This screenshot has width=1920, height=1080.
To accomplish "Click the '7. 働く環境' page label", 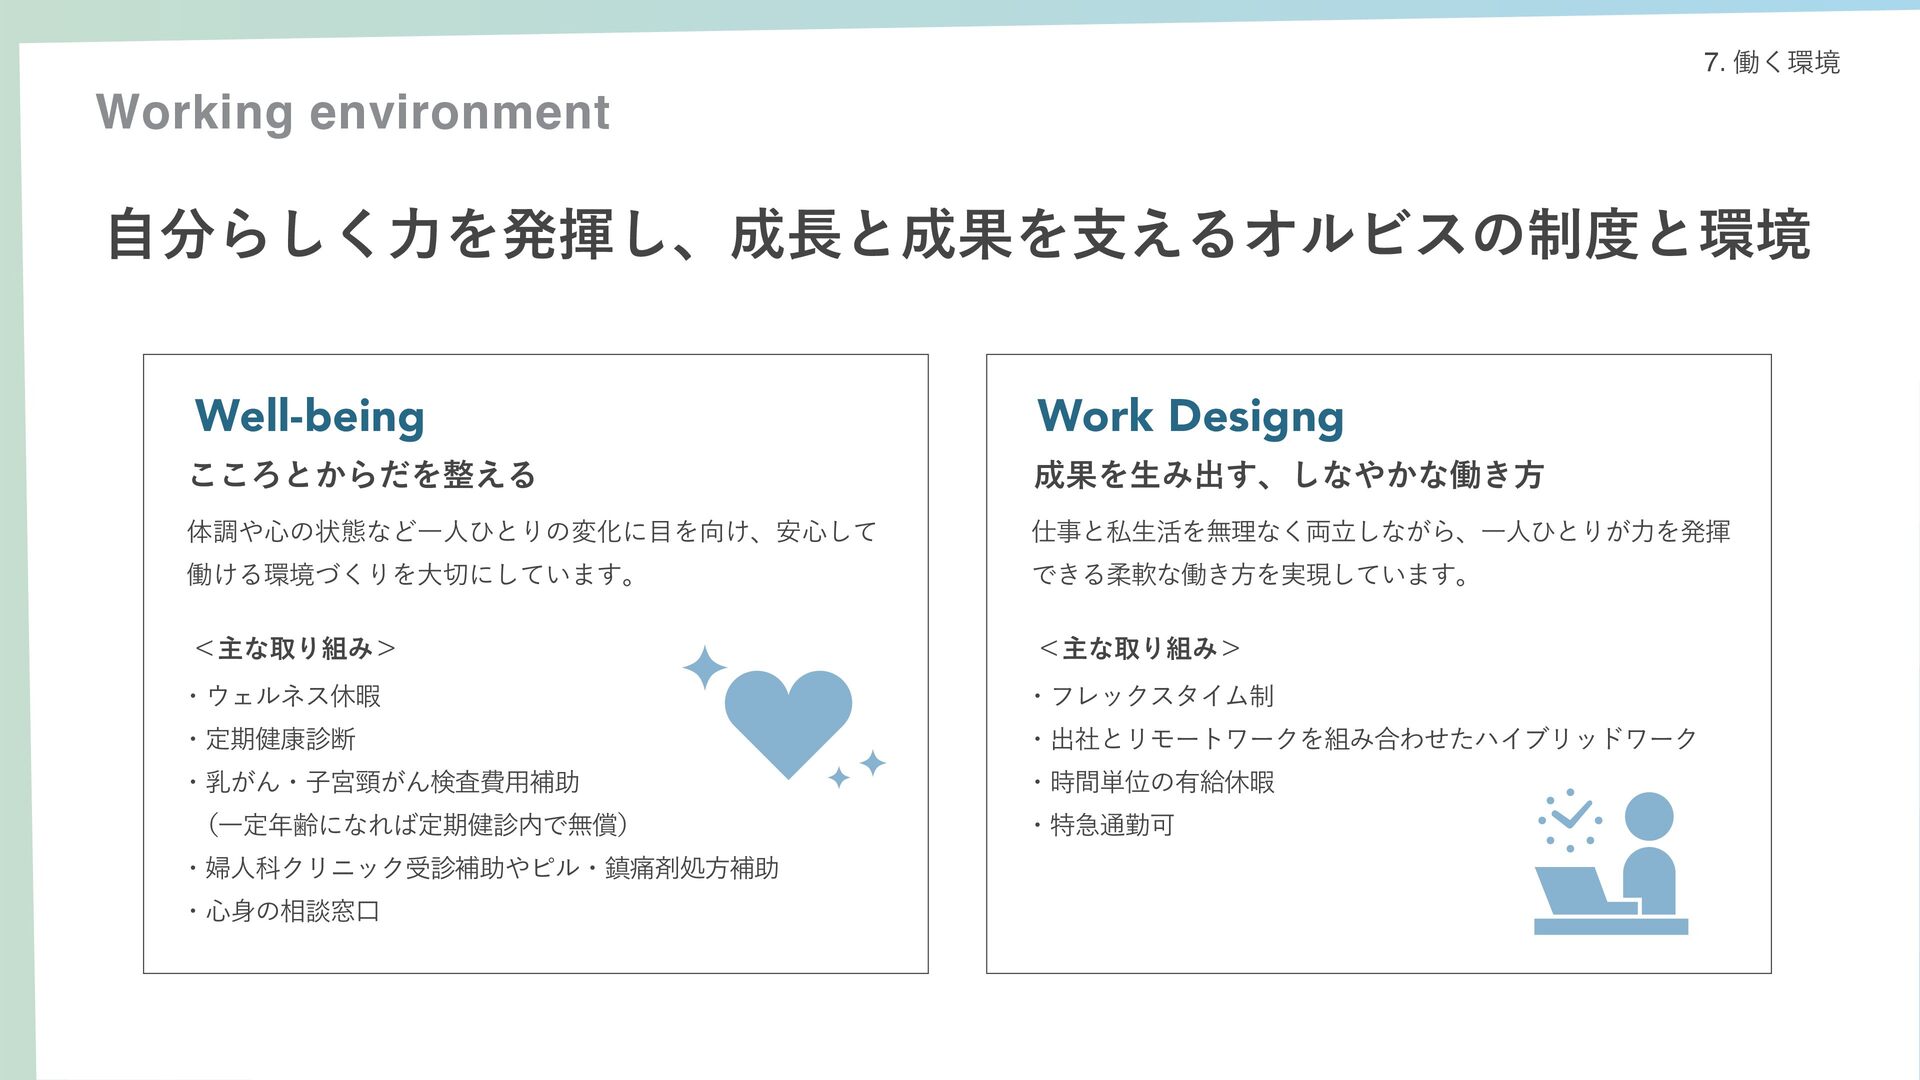I will pyautogui.click(x=1771, y=62).
